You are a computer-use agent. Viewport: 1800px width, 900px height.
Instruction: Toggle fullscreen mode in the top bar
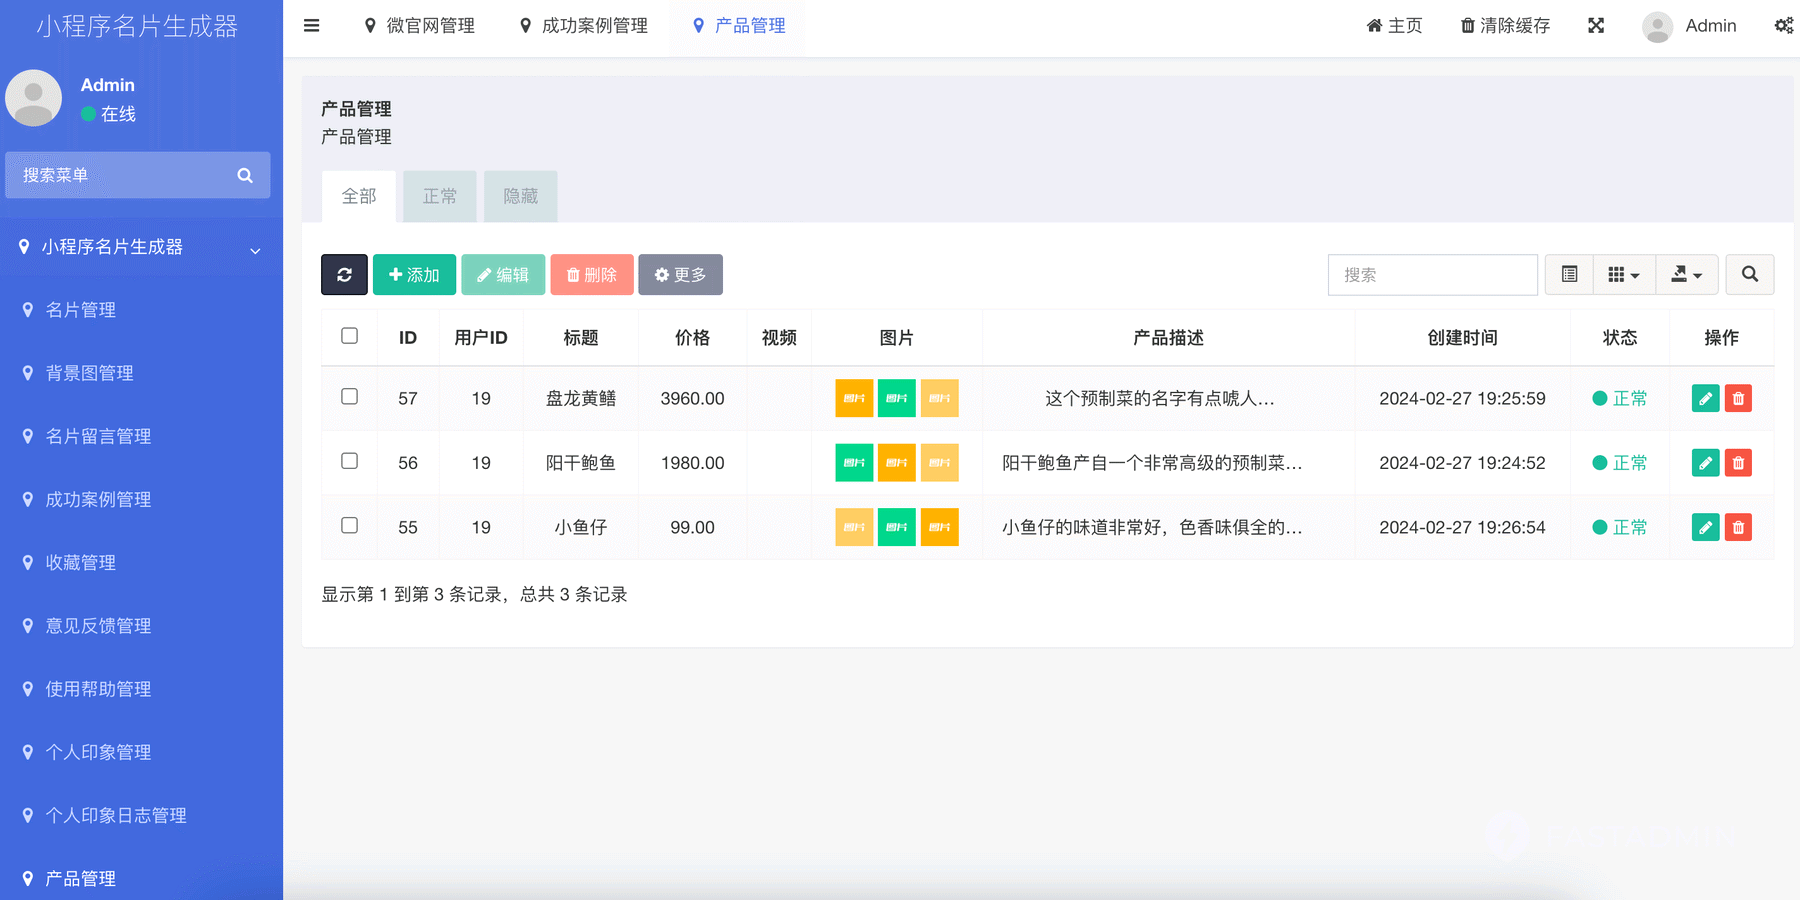tap(1595, 25)
